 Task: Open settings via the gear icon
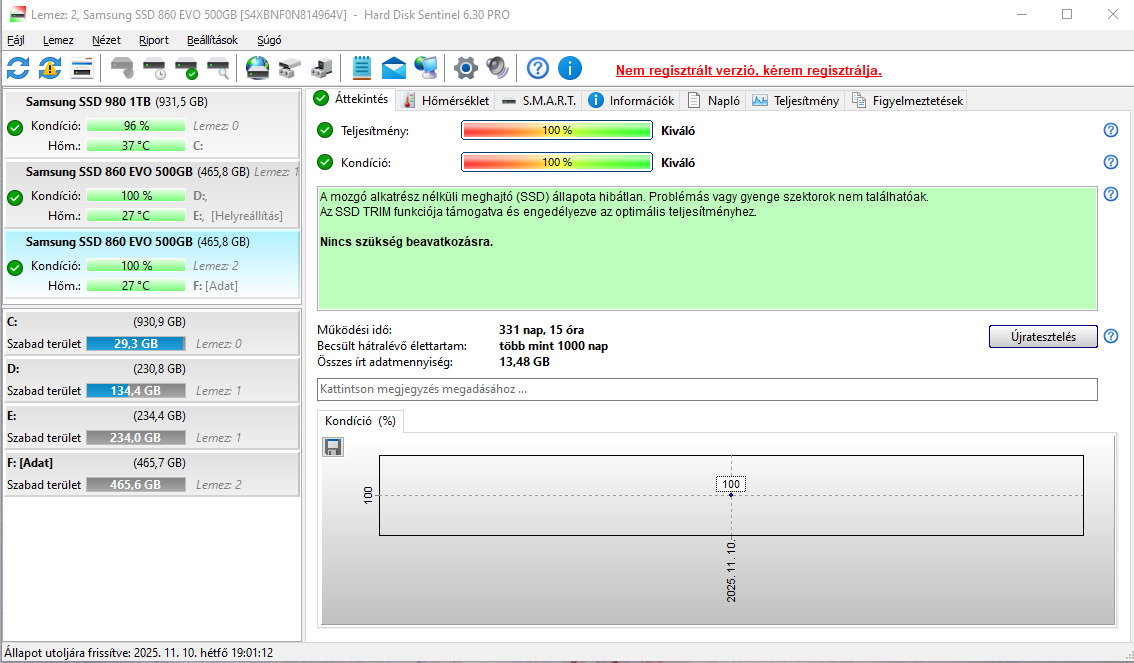tap(466, 69)
